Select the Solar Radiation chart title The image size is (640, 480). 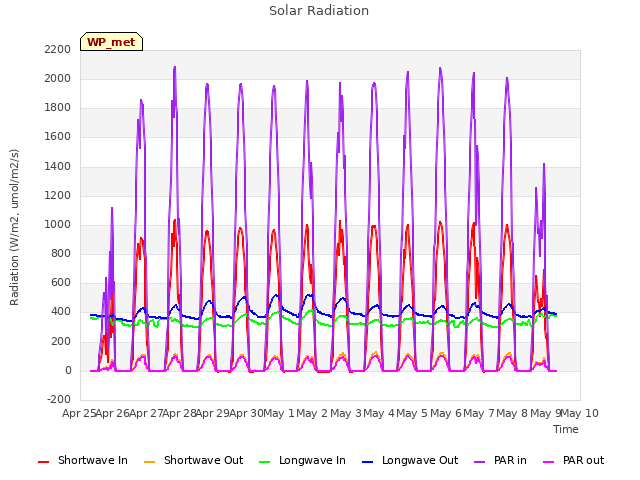point(319,11)
